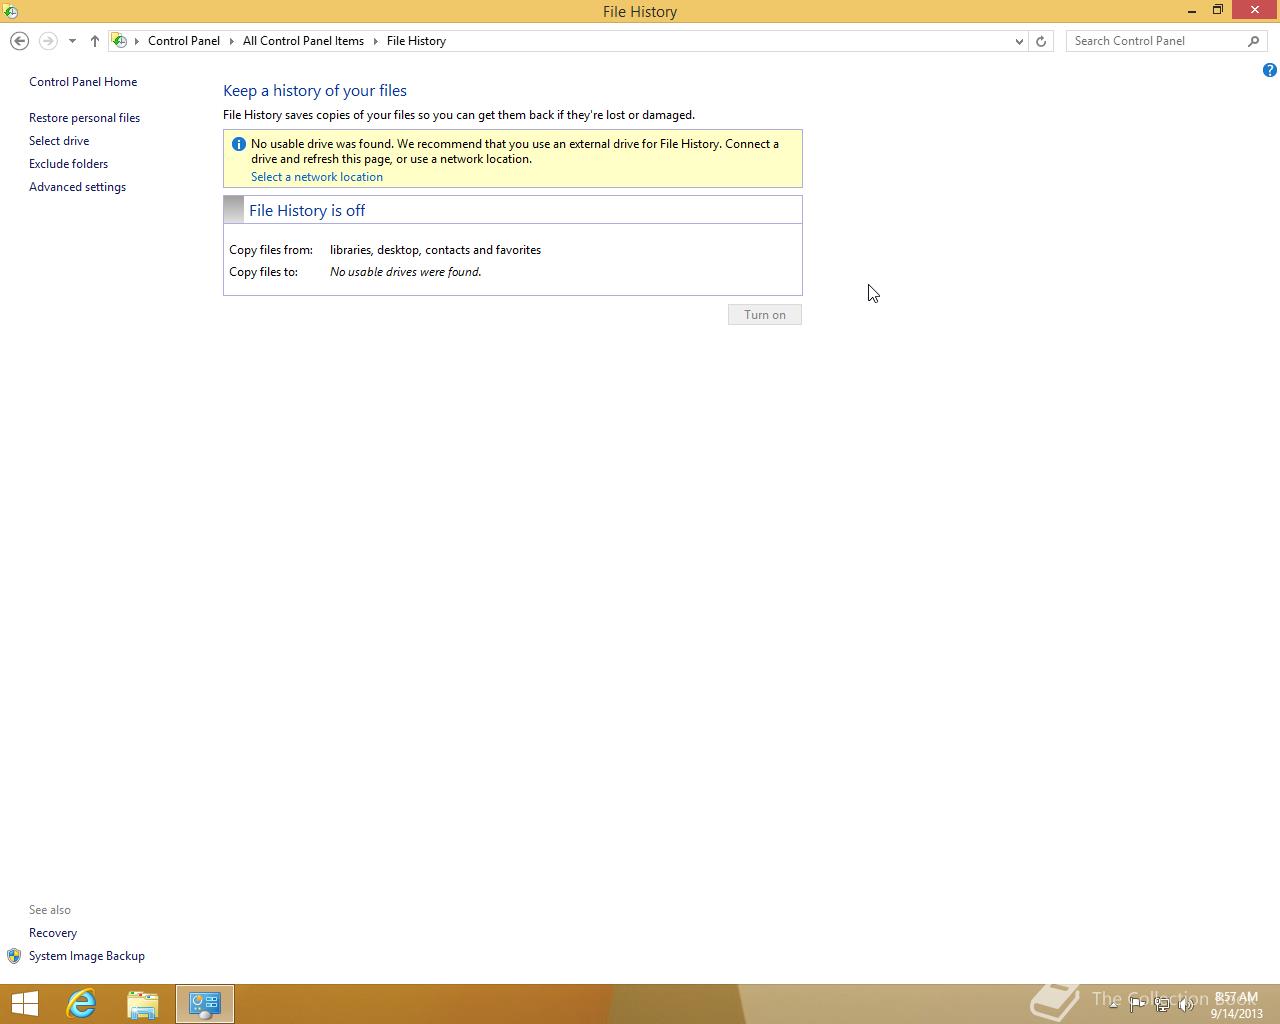Click the Back navigation arrow
The width and height of the screenshot is (1280, 1024).
click(x=19, y=41)
